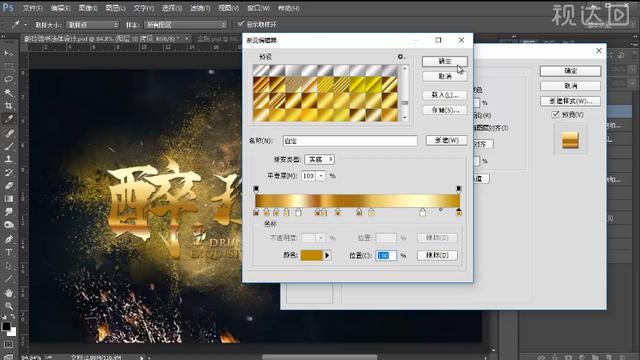Select the Crop tool
Screen dimensions: 640x360
coord(8,106)
